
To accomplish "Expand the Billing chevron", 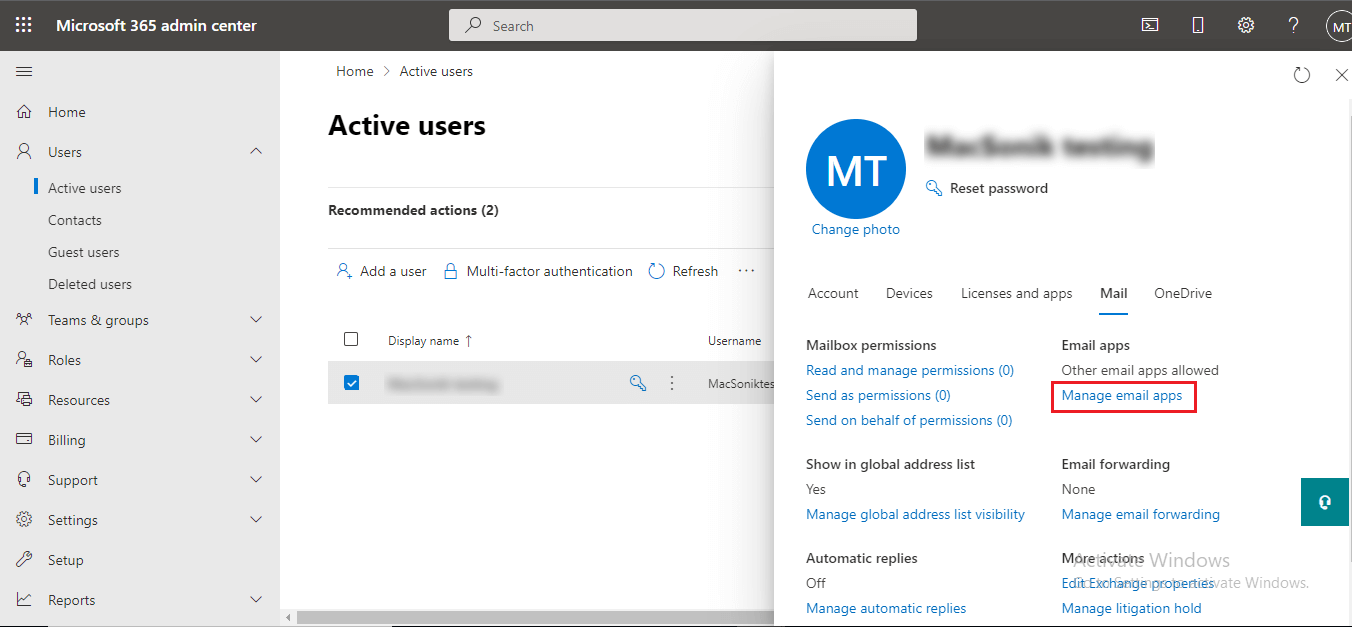I will point(256,439).
